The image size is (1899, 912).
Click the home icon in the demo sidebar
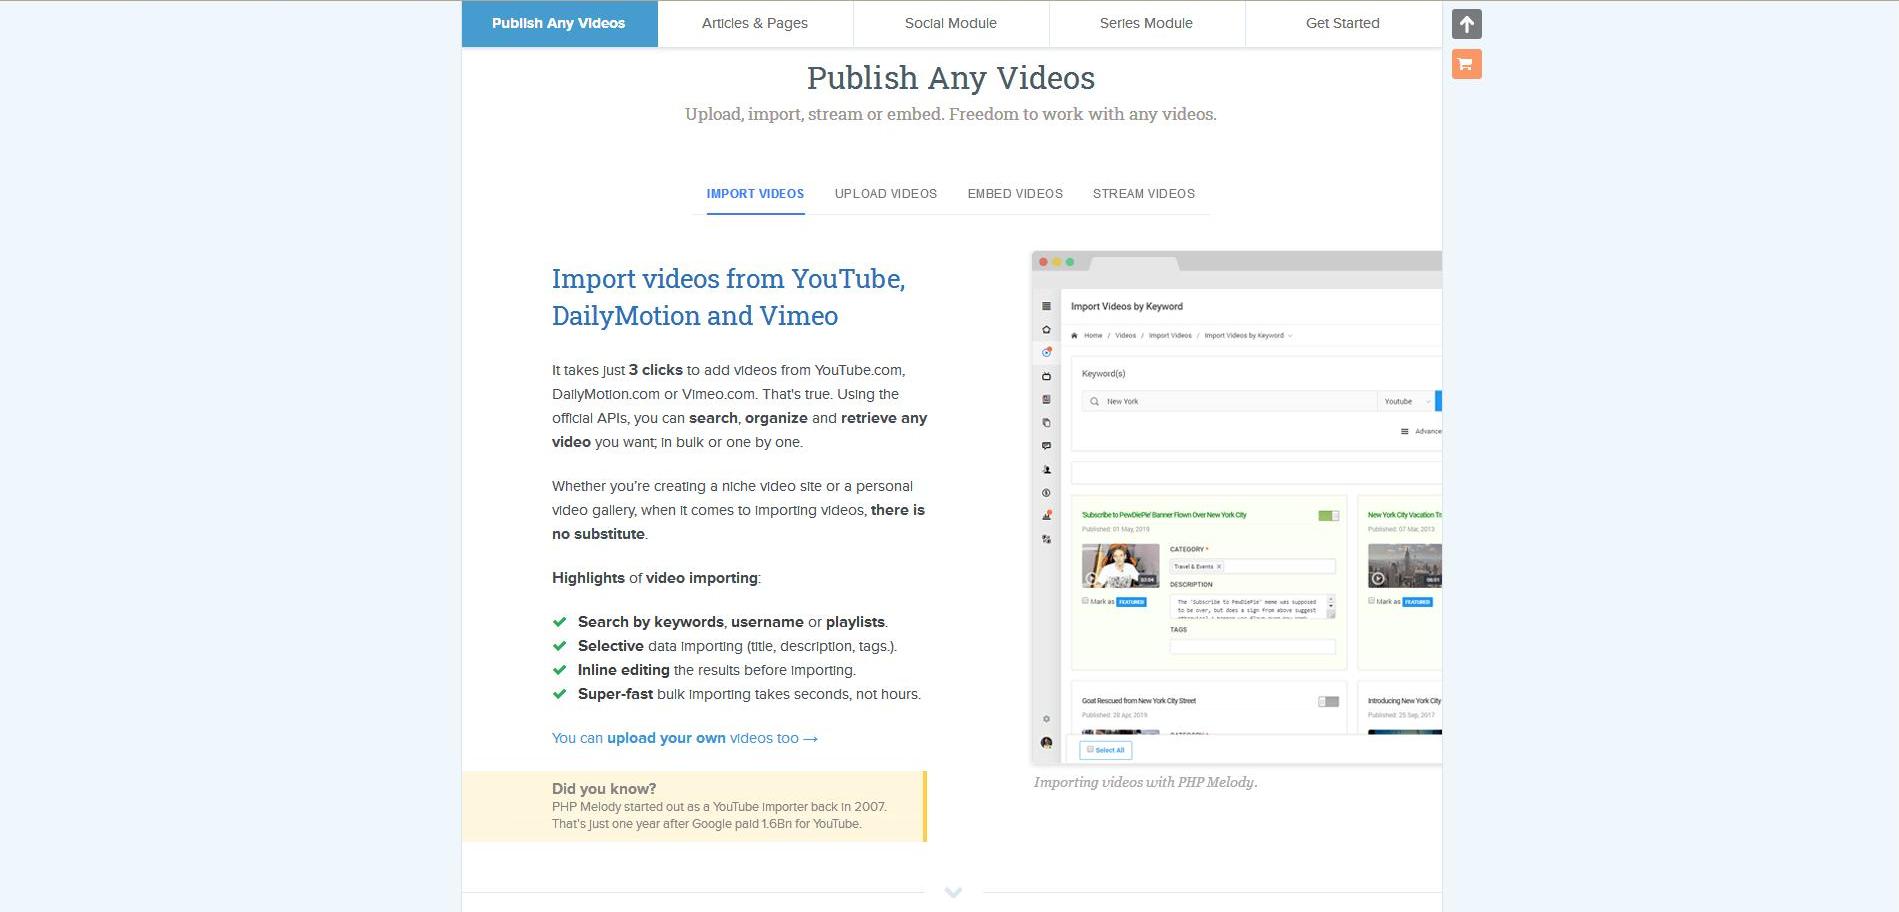pyautogui.click(x=1046, y=330)
